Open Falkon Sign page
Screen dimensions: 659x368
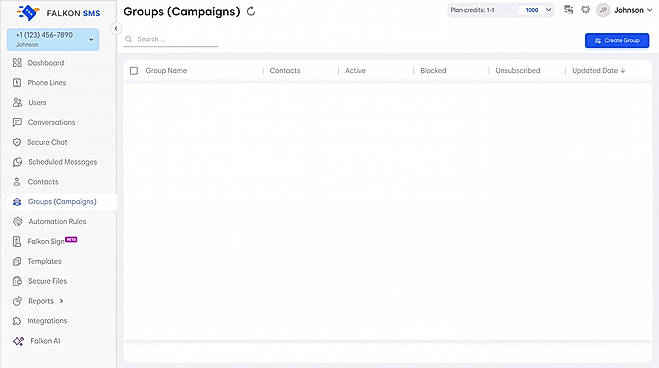tap(46, 242)
